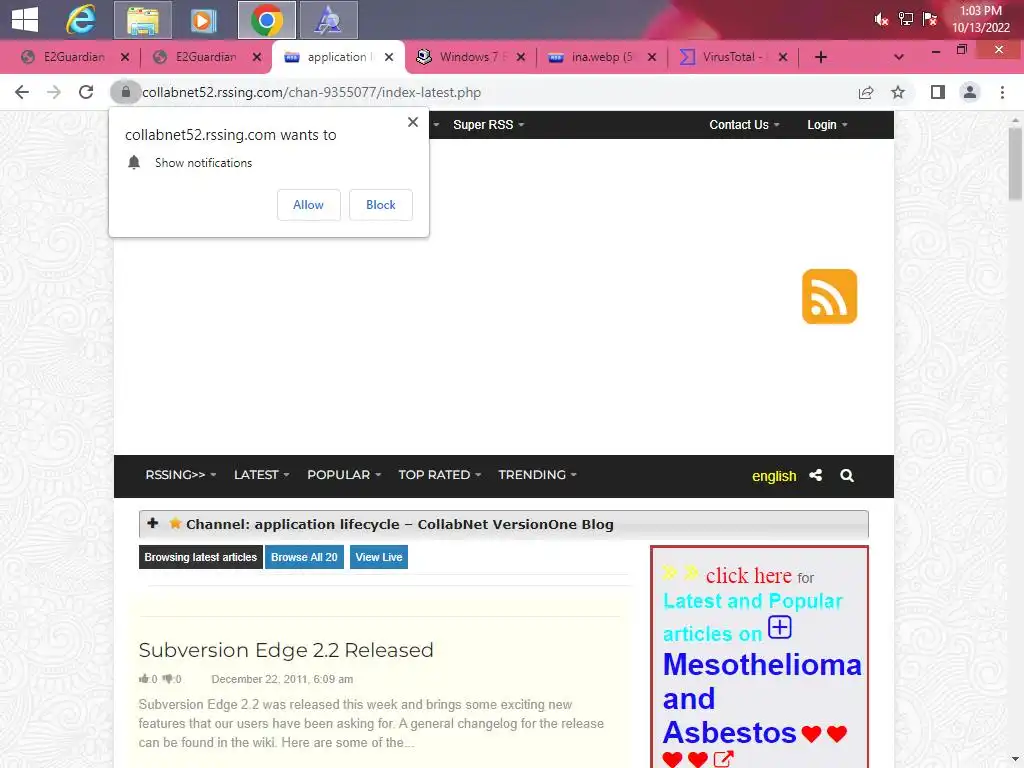1024x768 pixels.
Task: Open a new browser tab
Action: click(821, 57)
